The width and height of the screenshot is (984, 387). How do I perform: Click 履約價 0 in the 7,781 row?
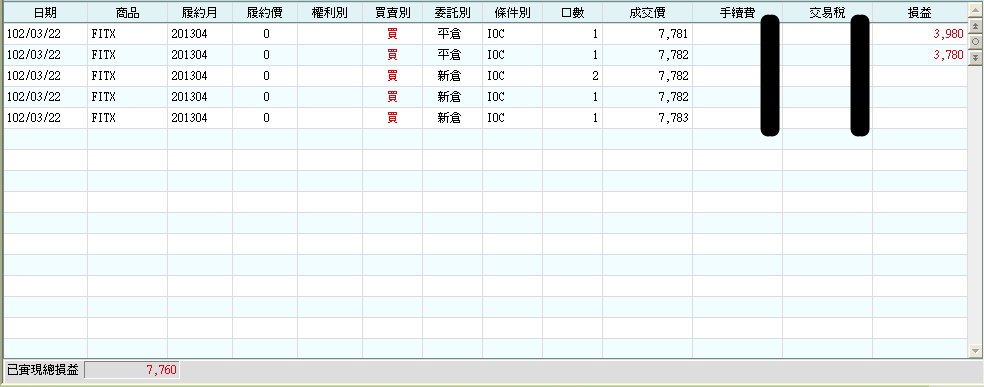pyautogui.click(x=267, y=34)
